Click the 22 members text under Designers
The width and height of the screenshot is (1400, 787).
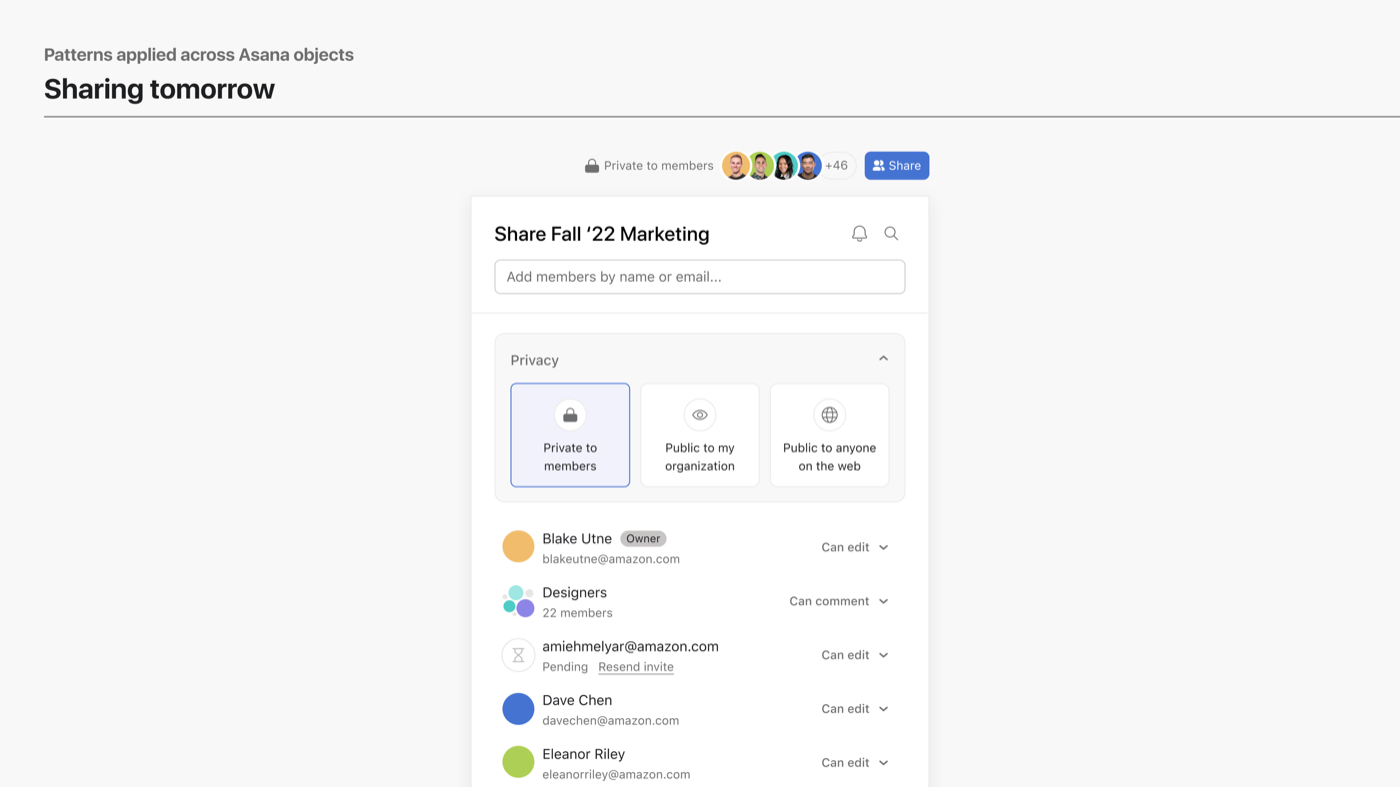577,613
